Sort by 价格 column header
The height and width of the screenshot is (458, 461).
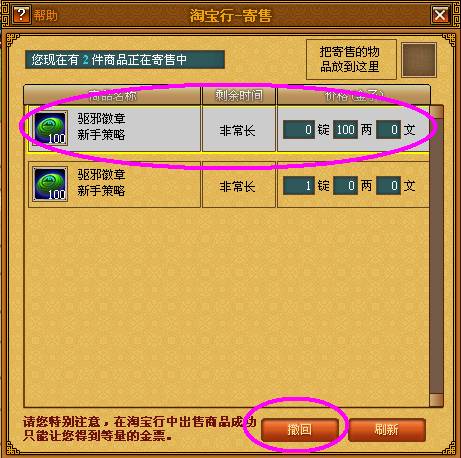[x=353, y=96]
